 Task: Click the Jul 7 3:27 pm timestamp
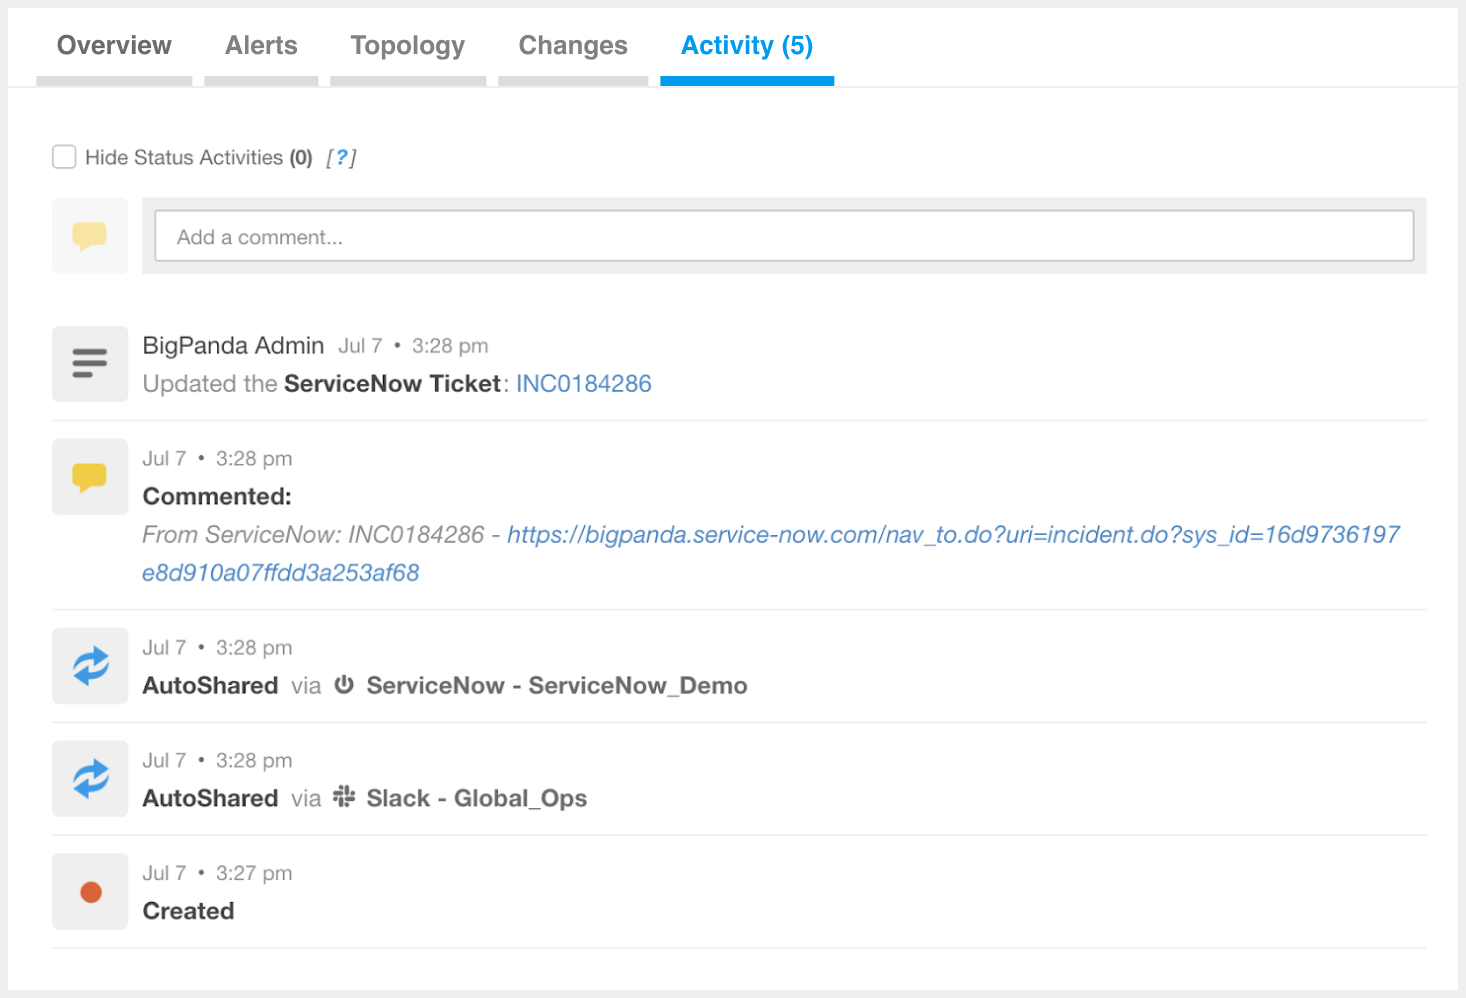pyautogui.click(x=217, y=873)
